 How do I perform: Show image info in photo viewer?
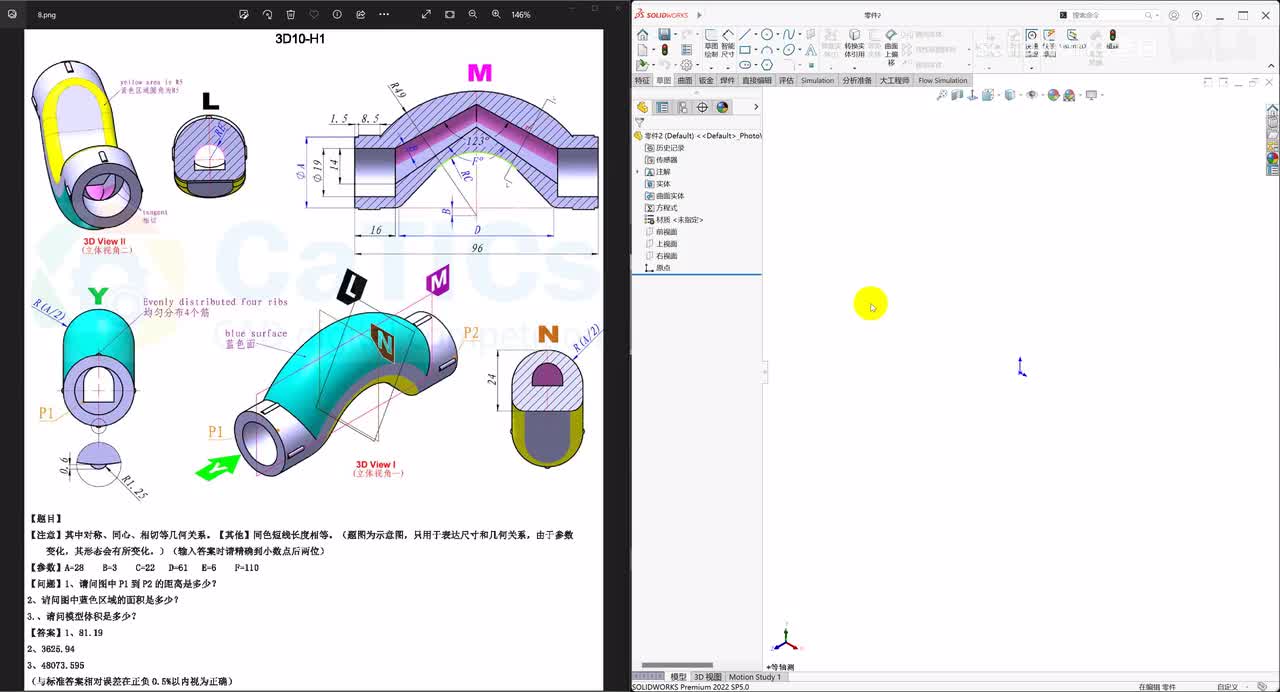337,14
